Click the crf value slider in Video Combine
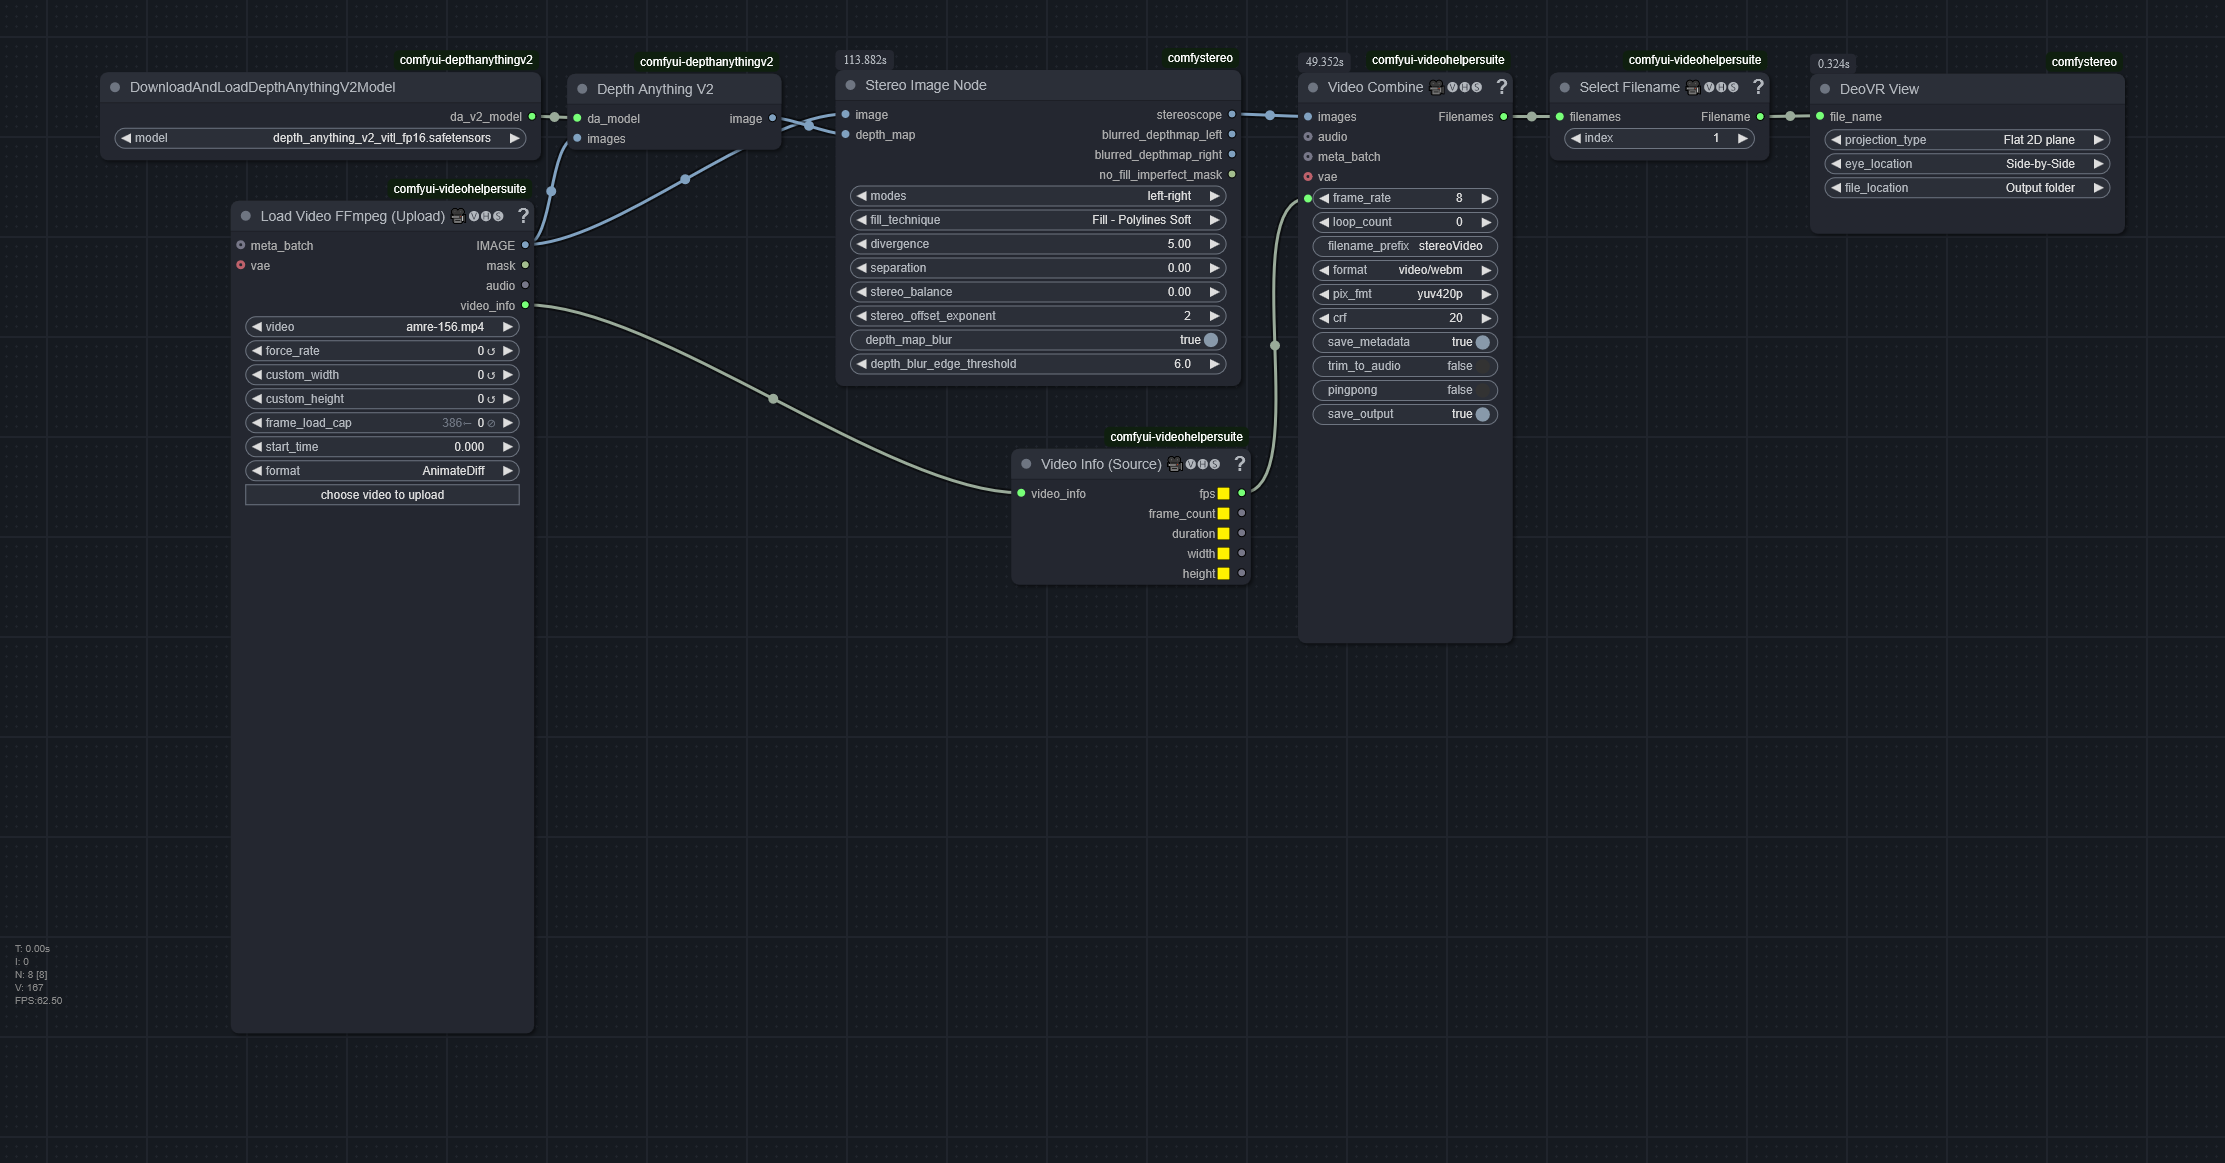Screen dimensions: 2225x1163 point(1404,318)
